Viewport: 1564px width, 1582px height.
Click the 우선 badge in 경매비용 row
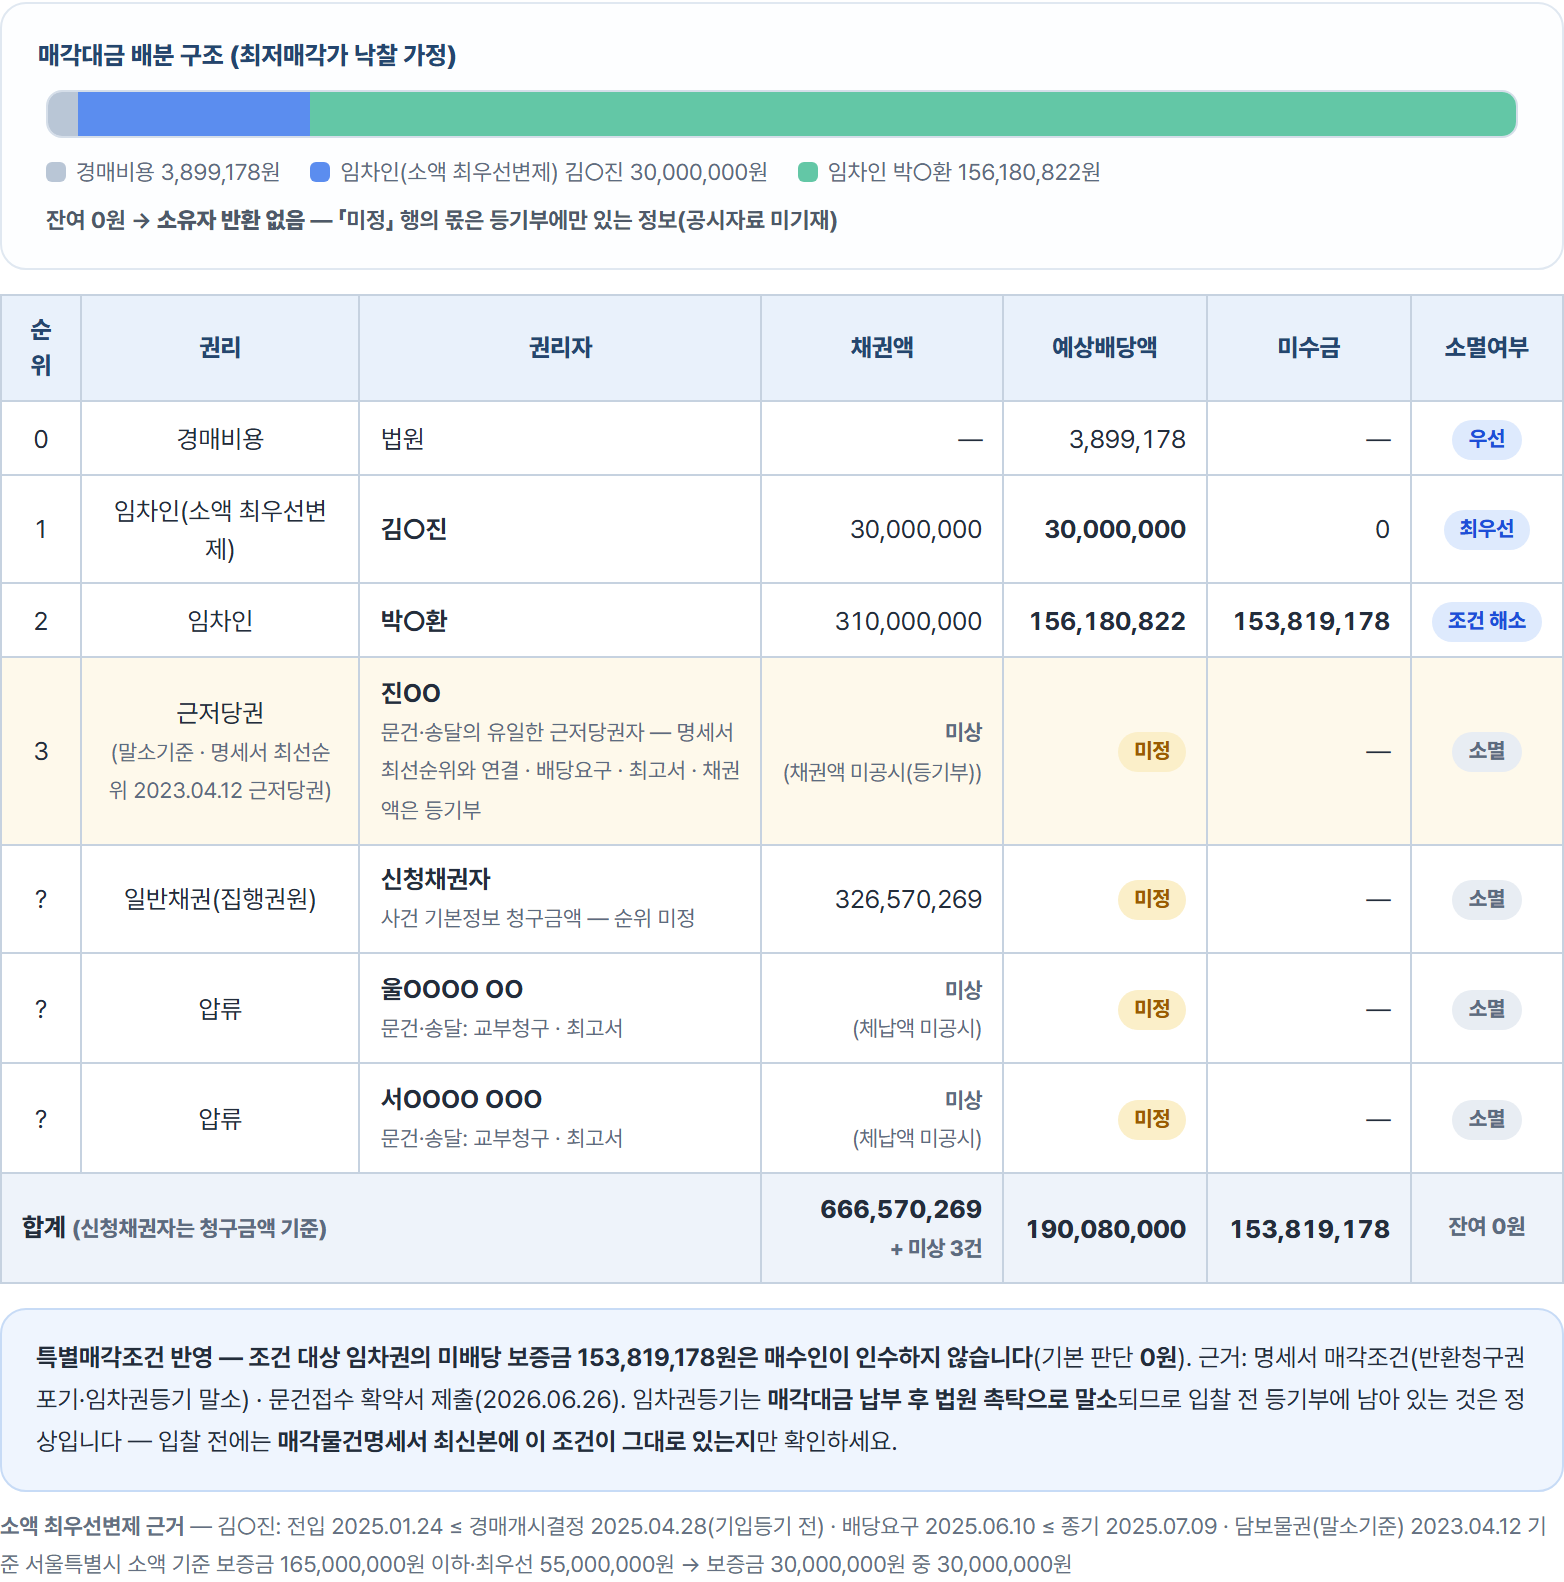coord(1487,439)
